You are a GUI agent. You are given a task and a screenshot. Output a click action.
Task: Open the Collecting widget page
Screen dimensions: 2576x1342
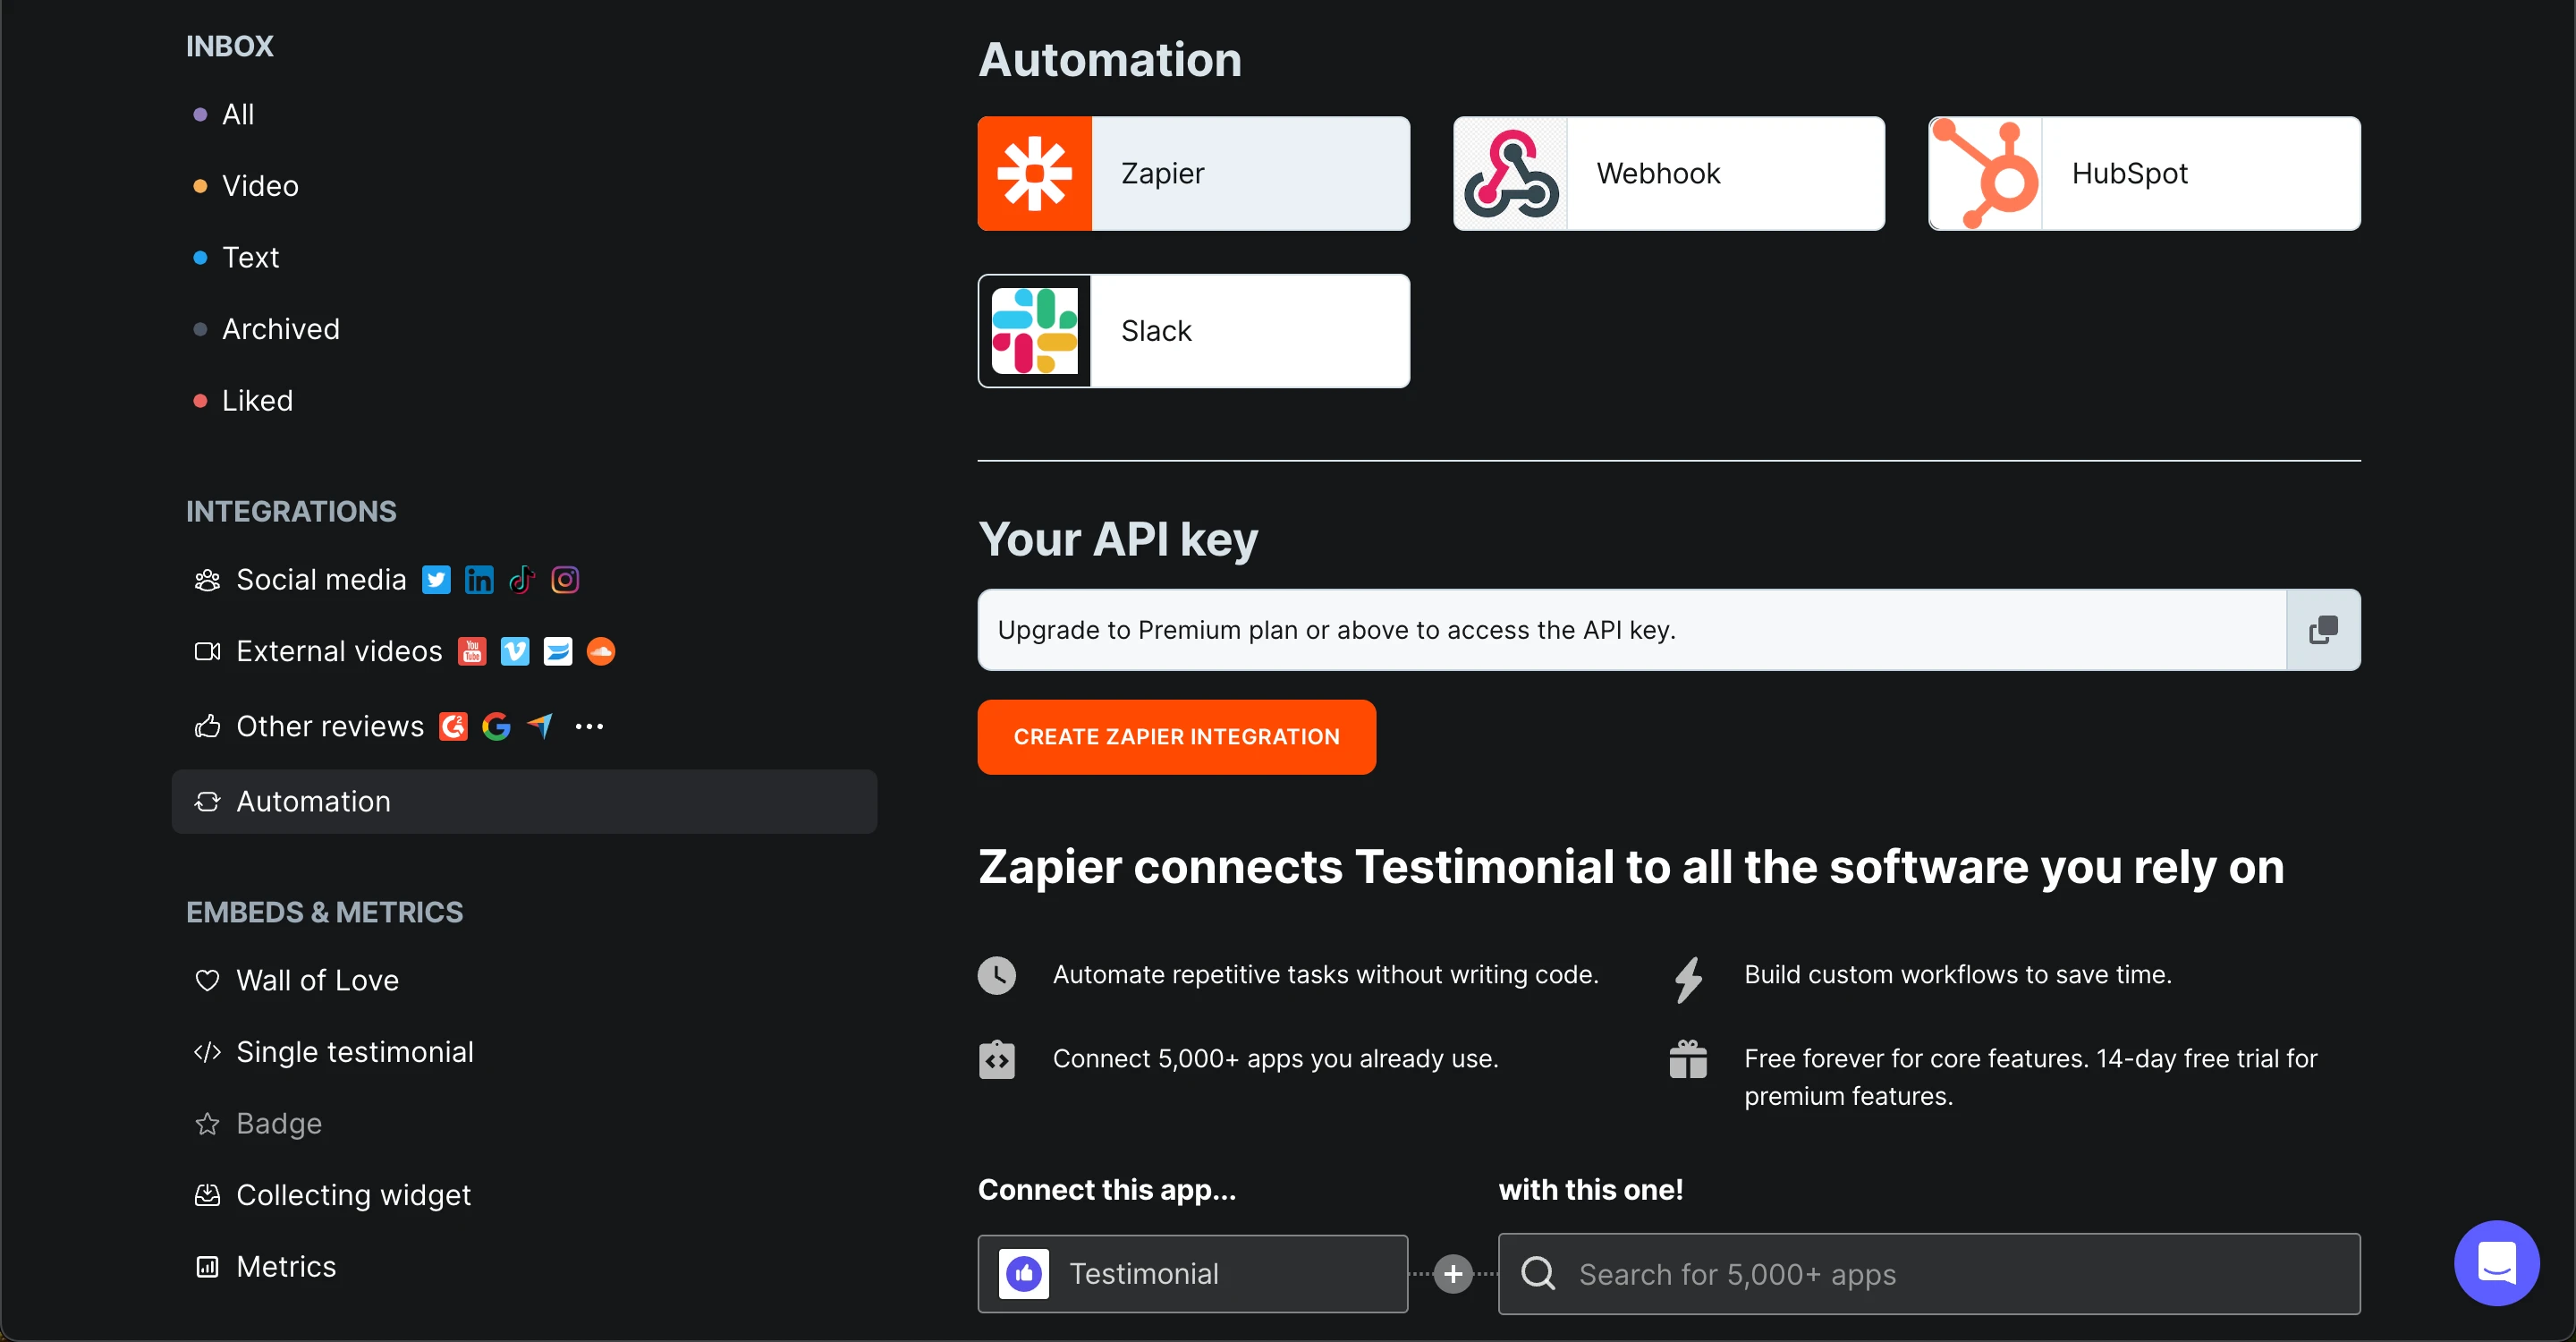tap(353, 1196)
